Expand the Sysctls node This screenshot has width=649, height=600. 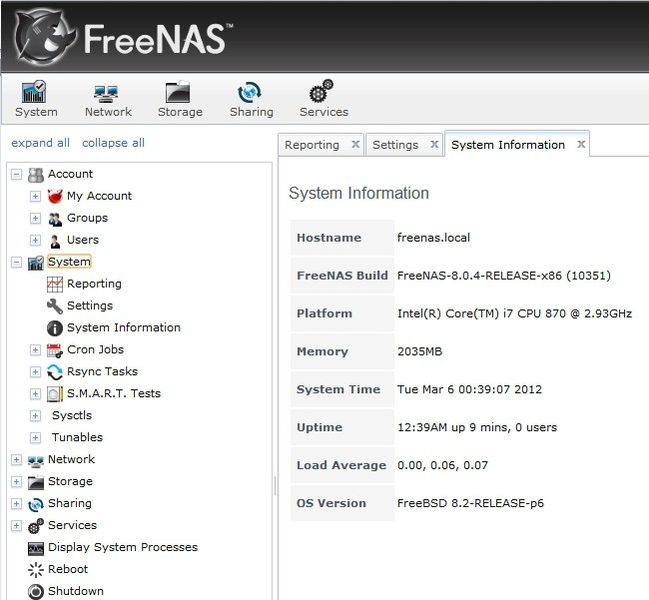[35, 416]
